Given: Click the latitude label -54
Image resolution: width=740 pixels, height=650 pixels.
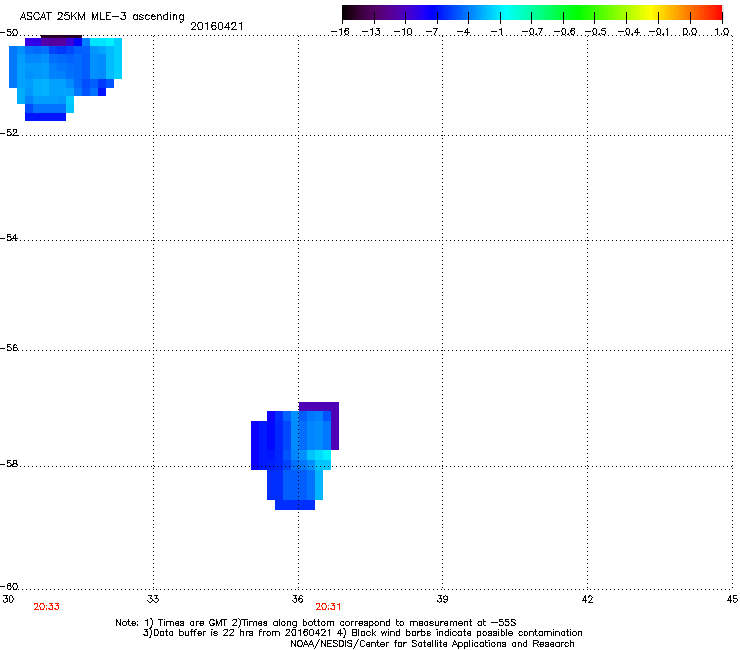Looking at the screenshot, I should pyautogui.click(x=9, y=237).
